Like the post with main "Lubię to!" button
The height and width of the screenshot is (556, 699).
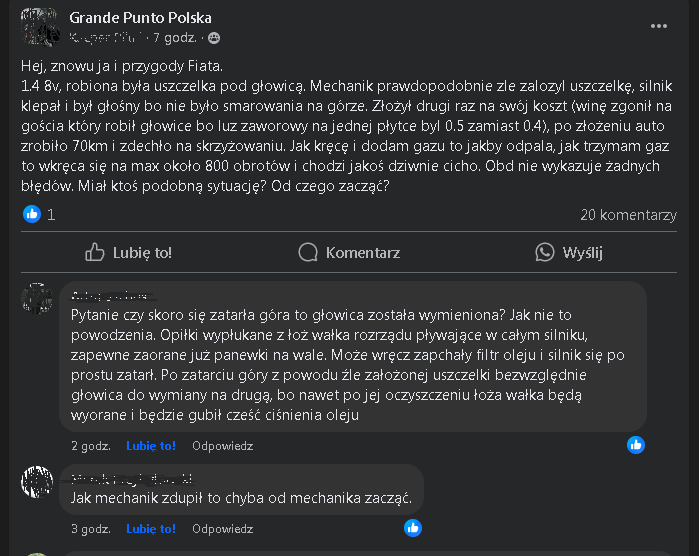tap(129, 253)
